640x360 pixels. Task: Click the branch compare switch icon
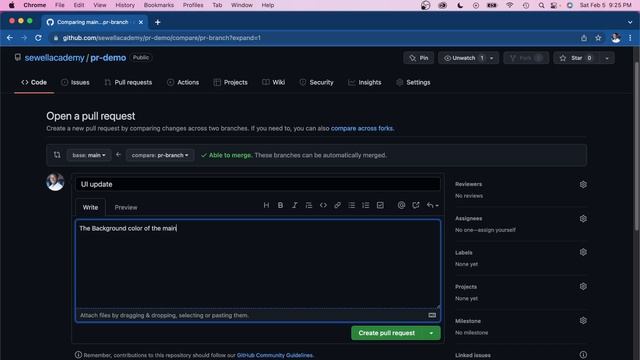pos(57,155)
